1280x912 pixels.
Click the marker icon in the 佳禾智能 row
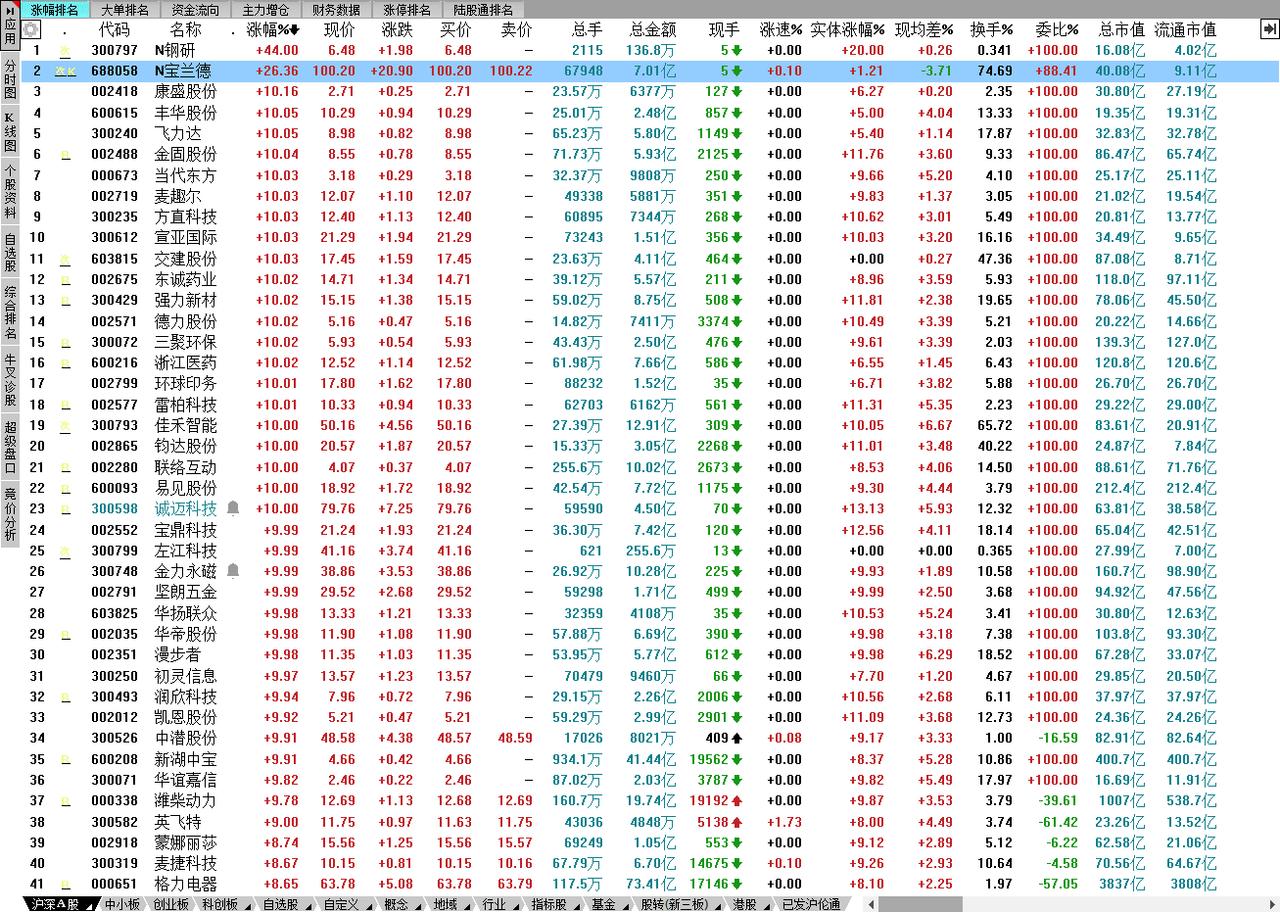click(x=65, y=426)
